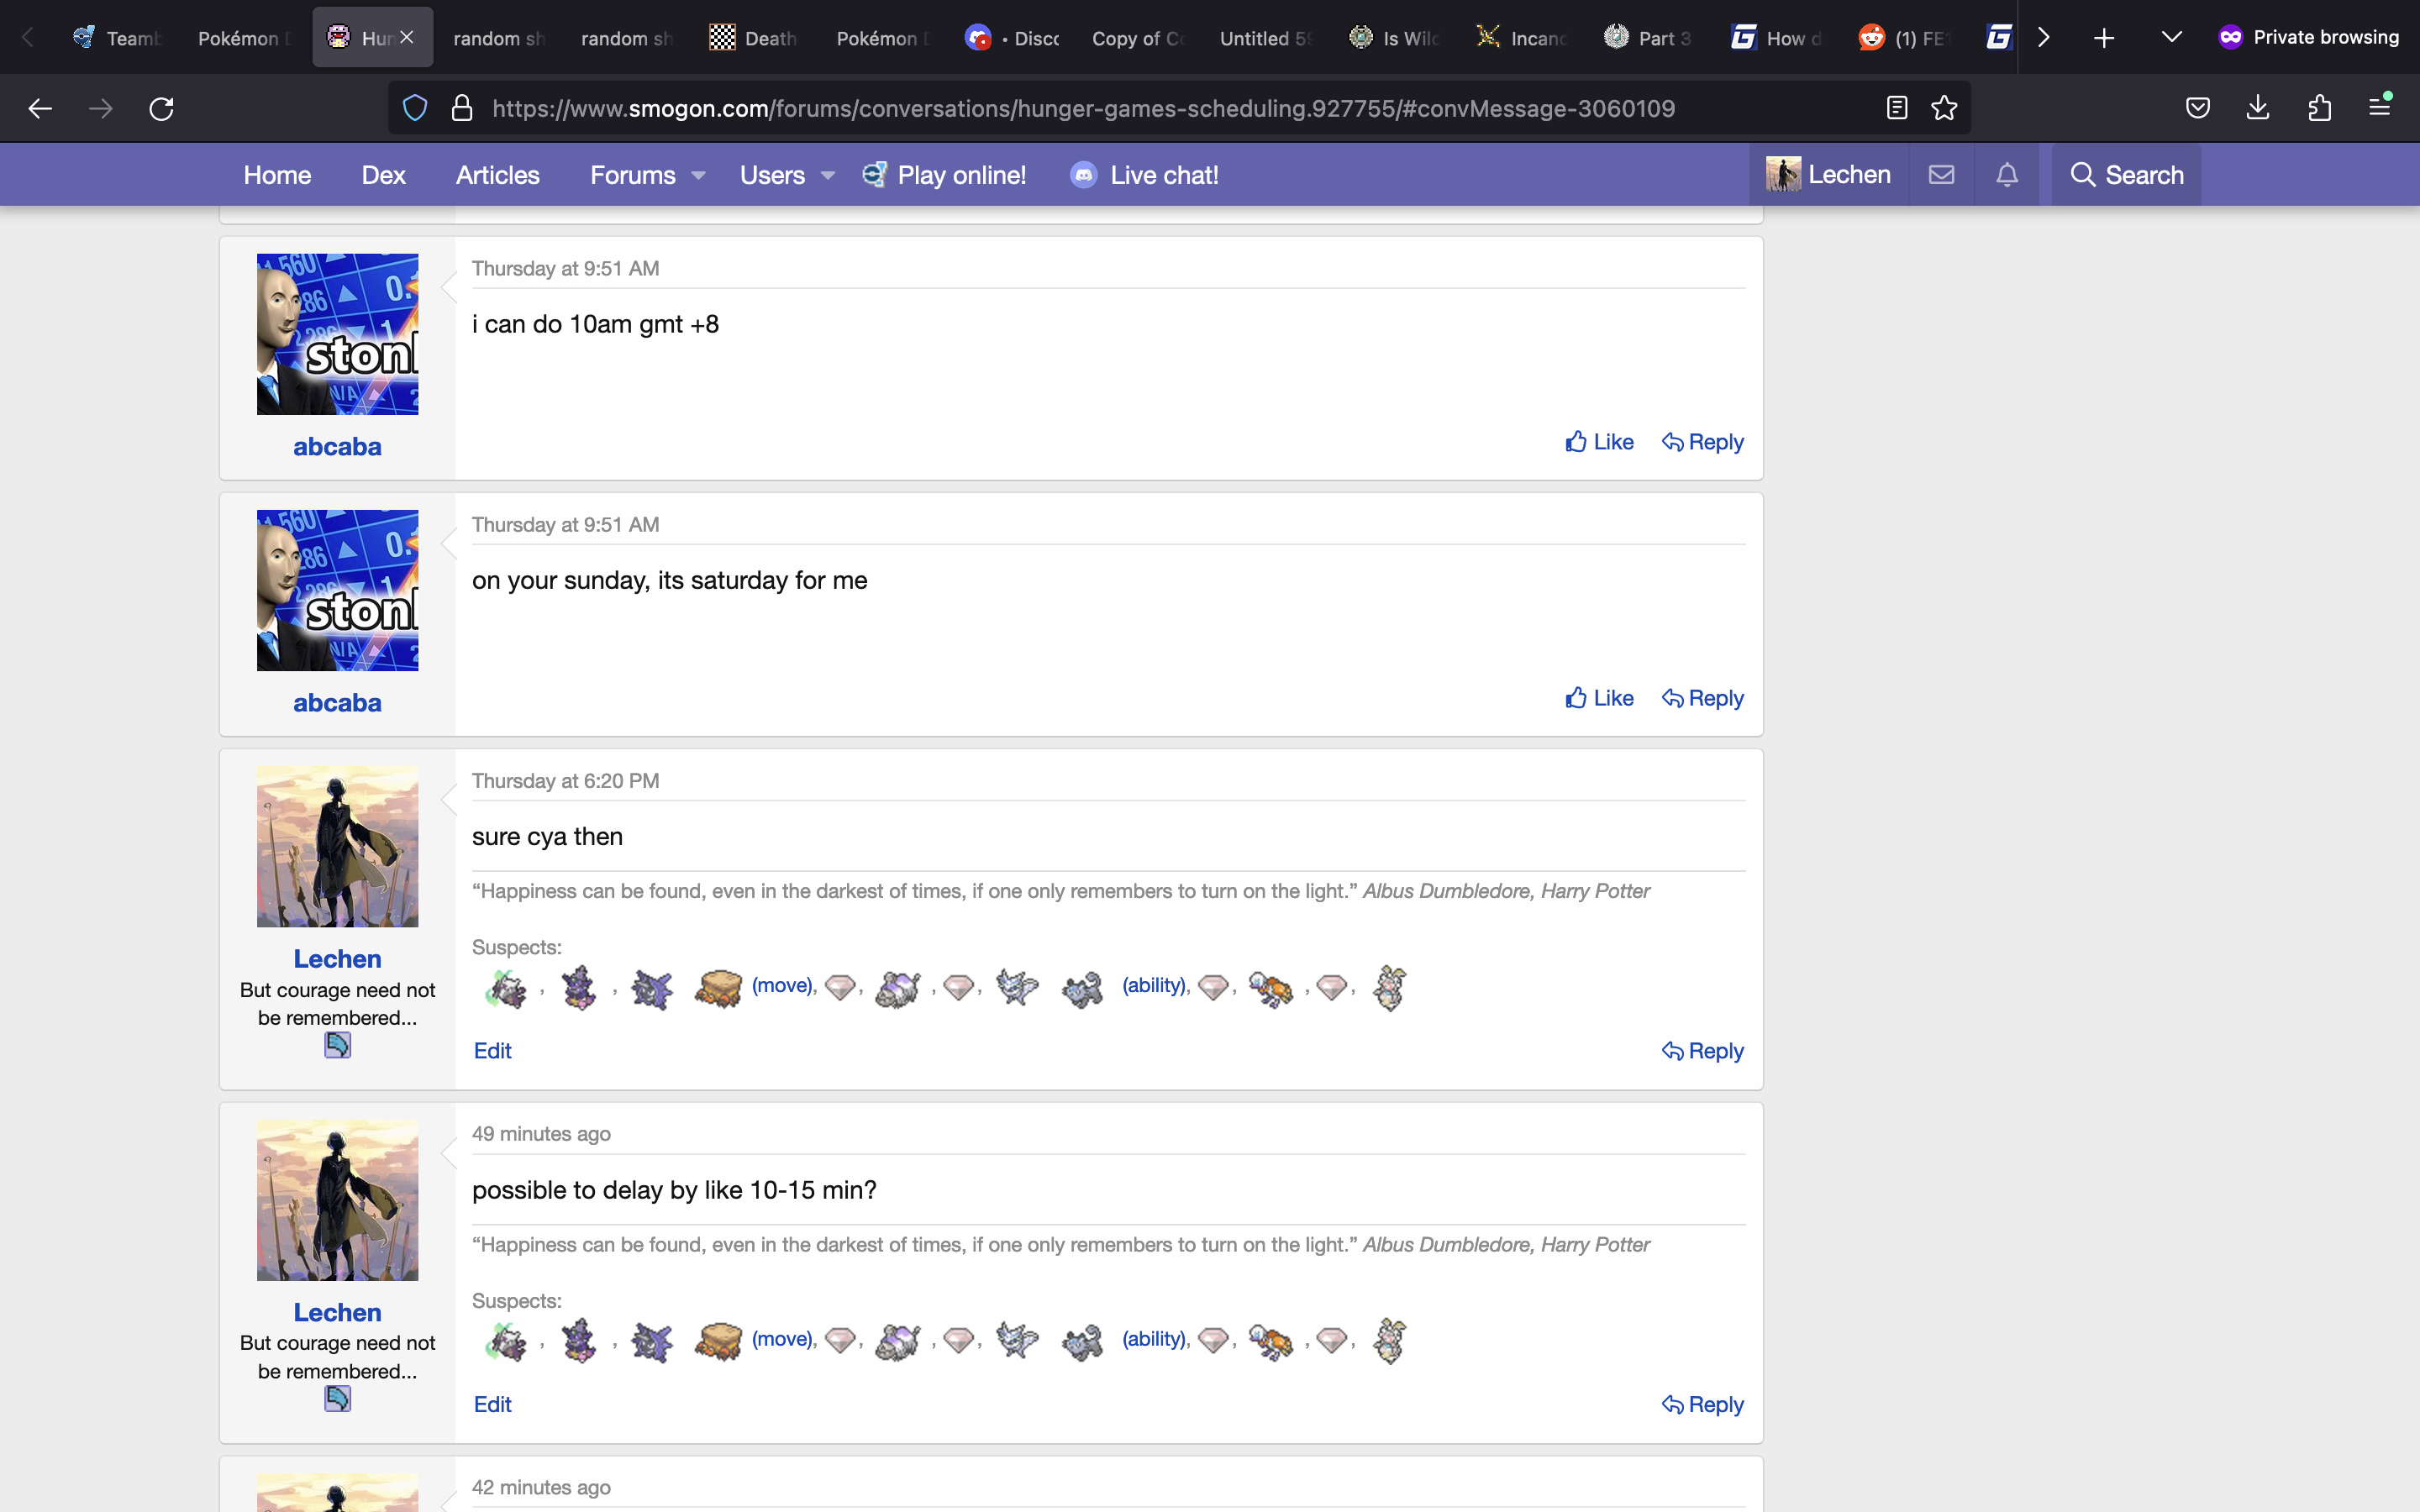Image resolution: width=2420 pixels, height=1512 pixels.
Task: Open the Lechen account menu
Action: point(1828,175)
